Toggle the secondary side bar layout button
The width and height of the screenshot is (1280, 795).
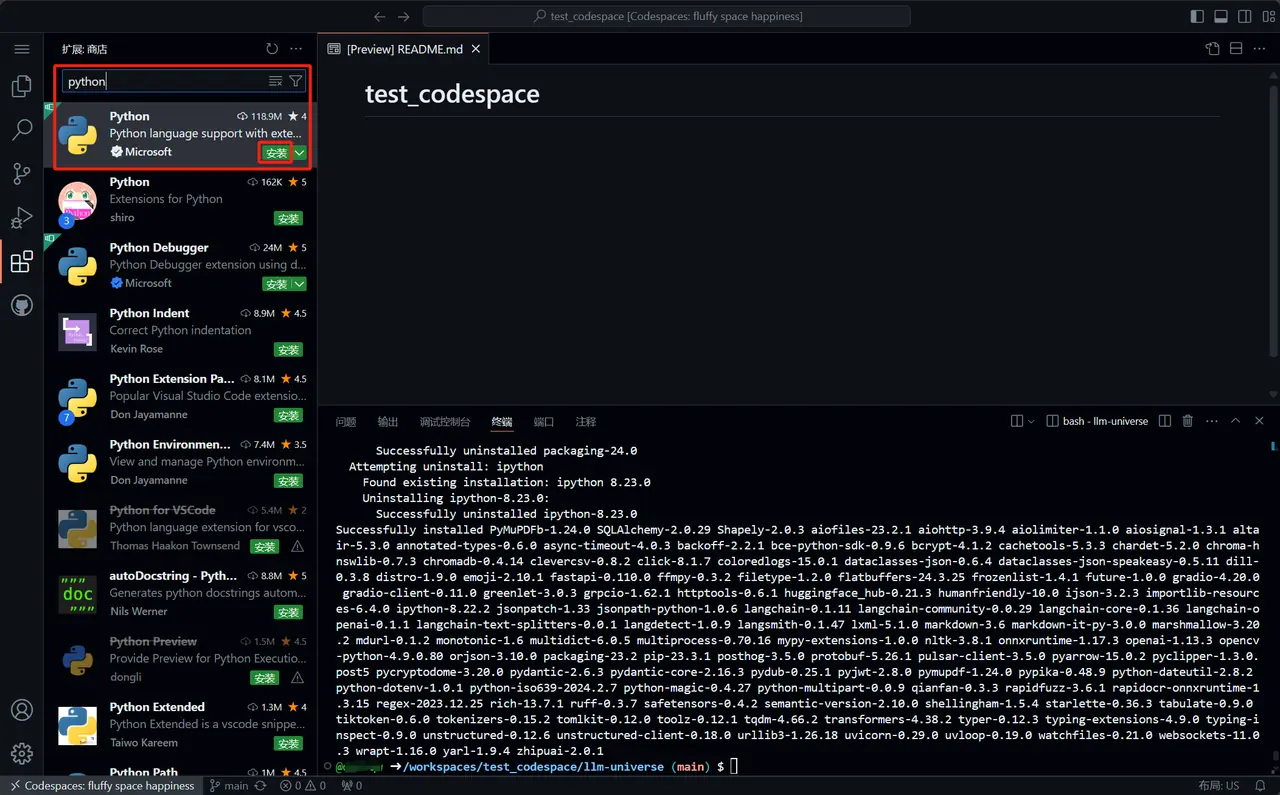1245,16
